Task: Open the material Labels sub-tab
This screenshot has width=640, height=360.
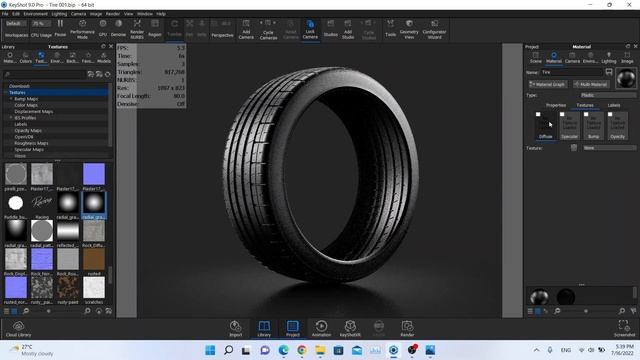Action: [614, 105]
